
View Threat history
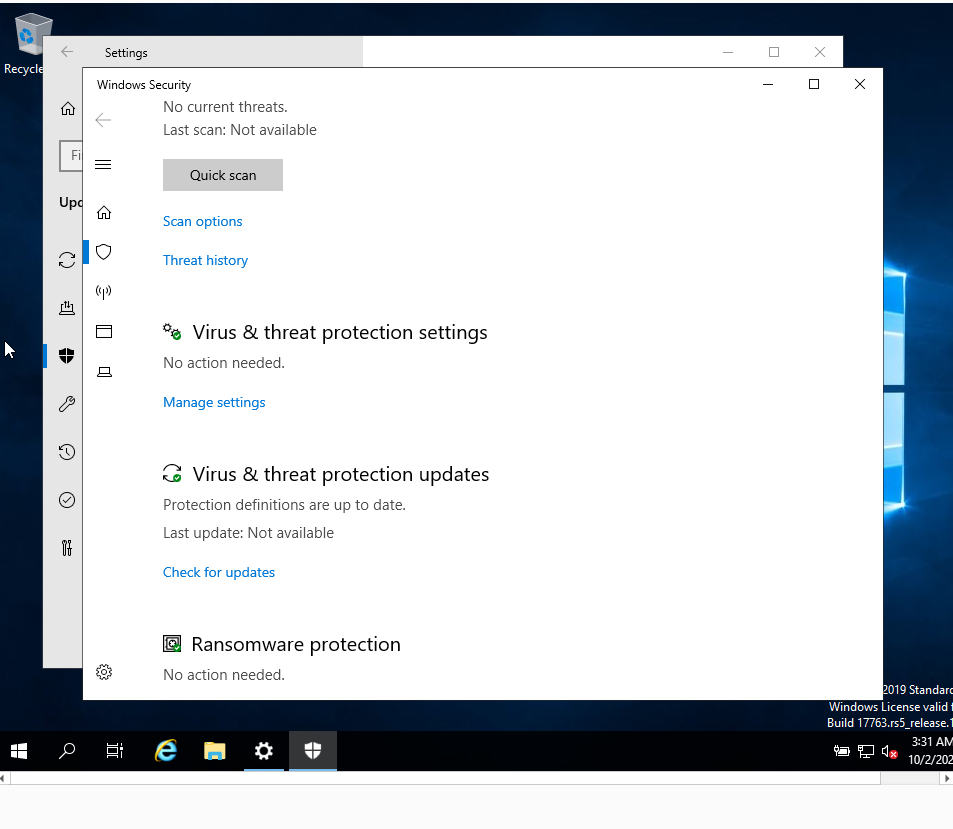pyautogui.click(x=205, y=260)
